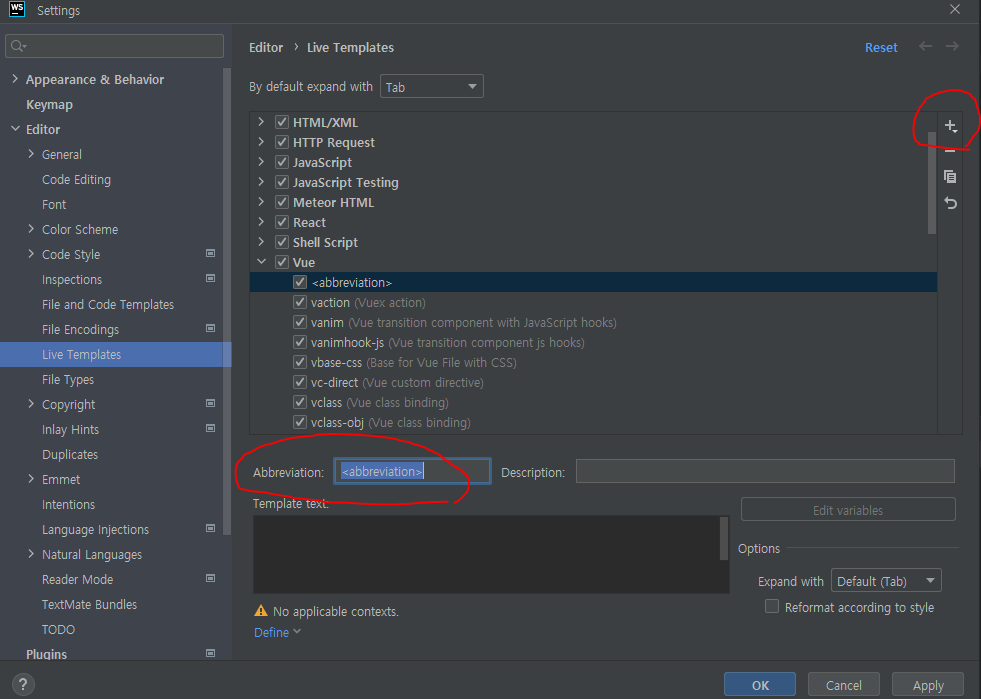Click the Restore deleted defaults icon

(950, 203)
